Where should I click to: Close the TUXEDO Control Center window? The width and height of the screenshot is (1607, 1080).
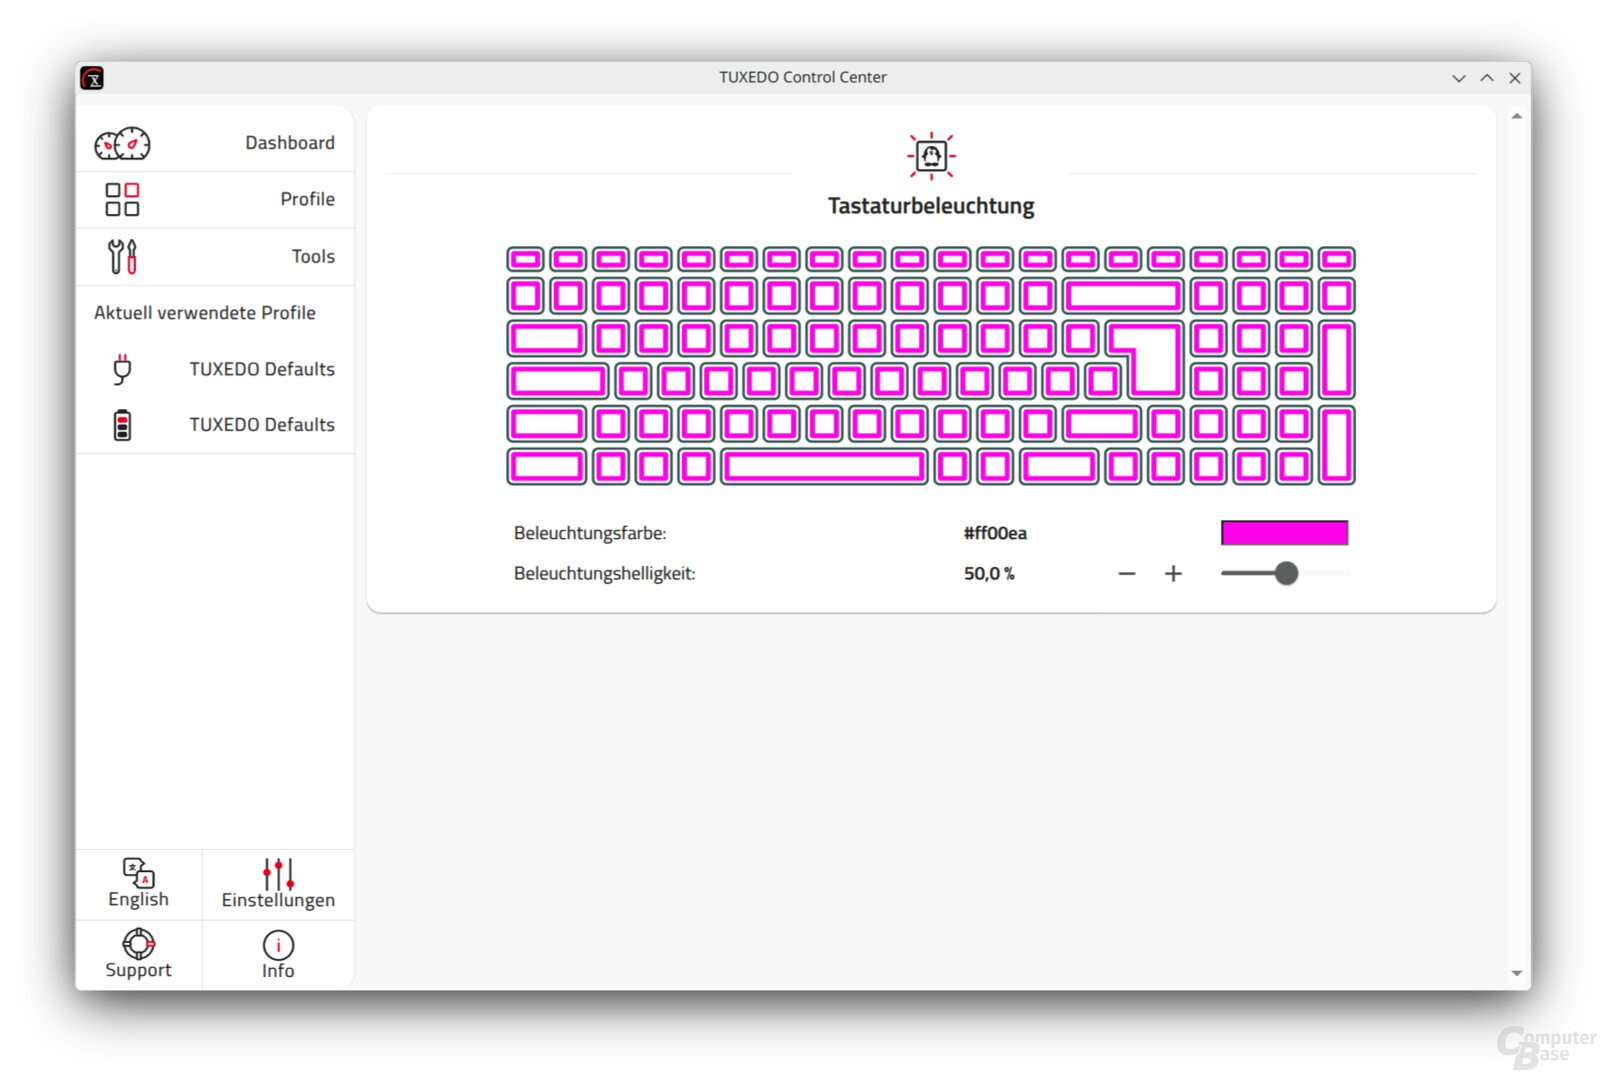point(1515,78)
